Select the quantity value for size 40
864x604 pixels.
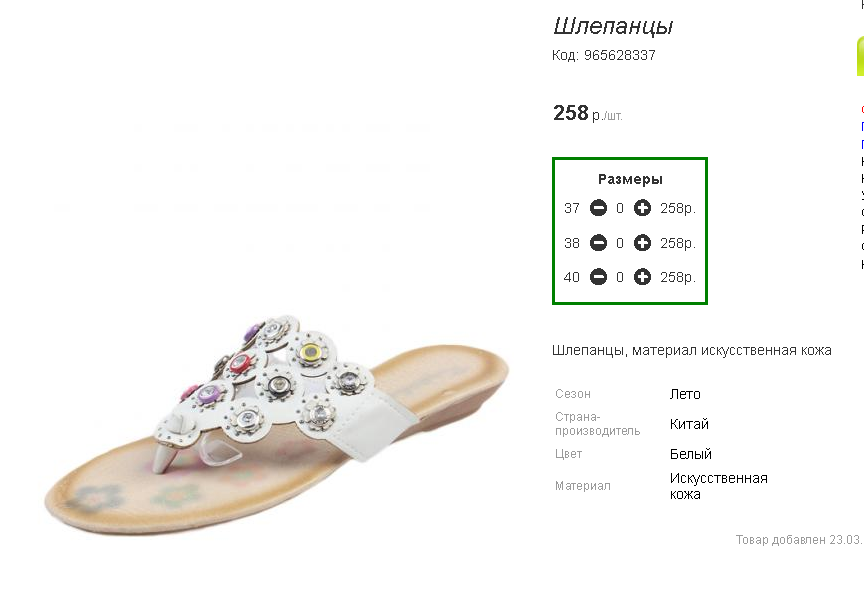point(620,277)
